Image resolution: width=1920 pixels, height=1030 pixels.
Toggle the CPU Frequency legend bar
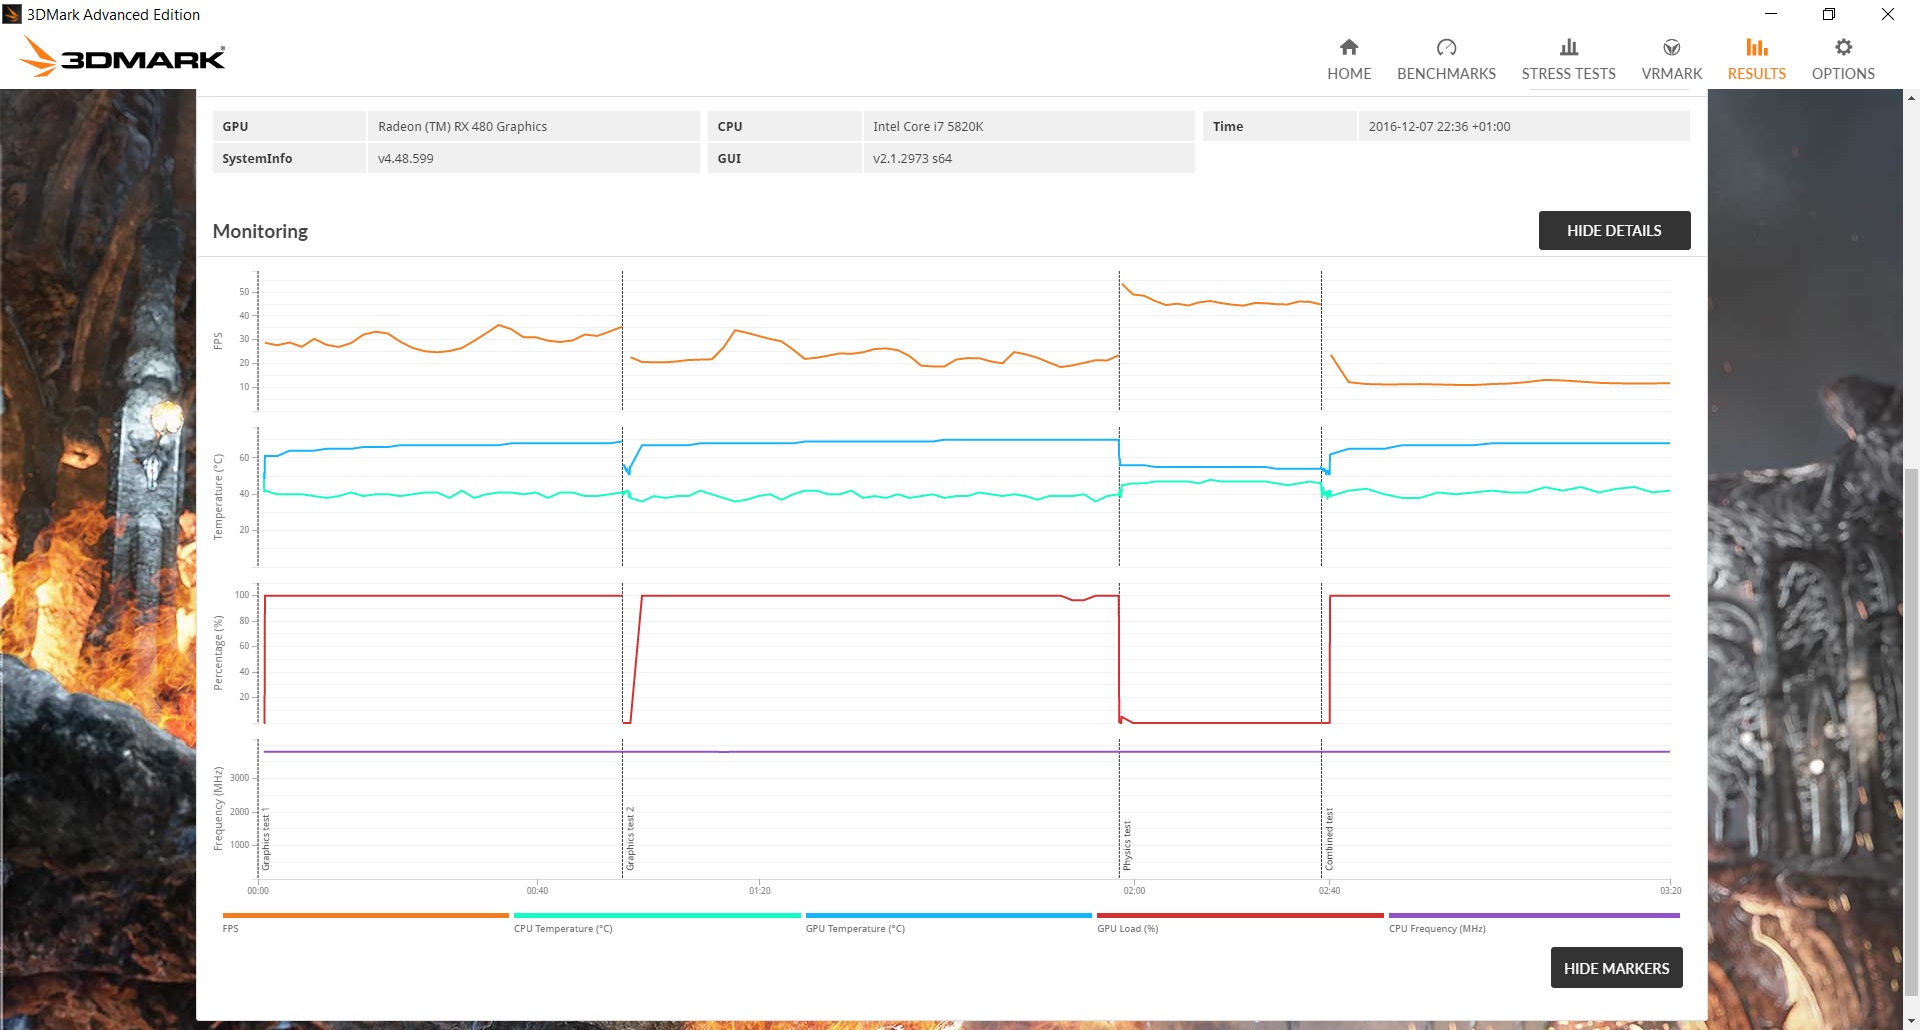click(1534, 915)
